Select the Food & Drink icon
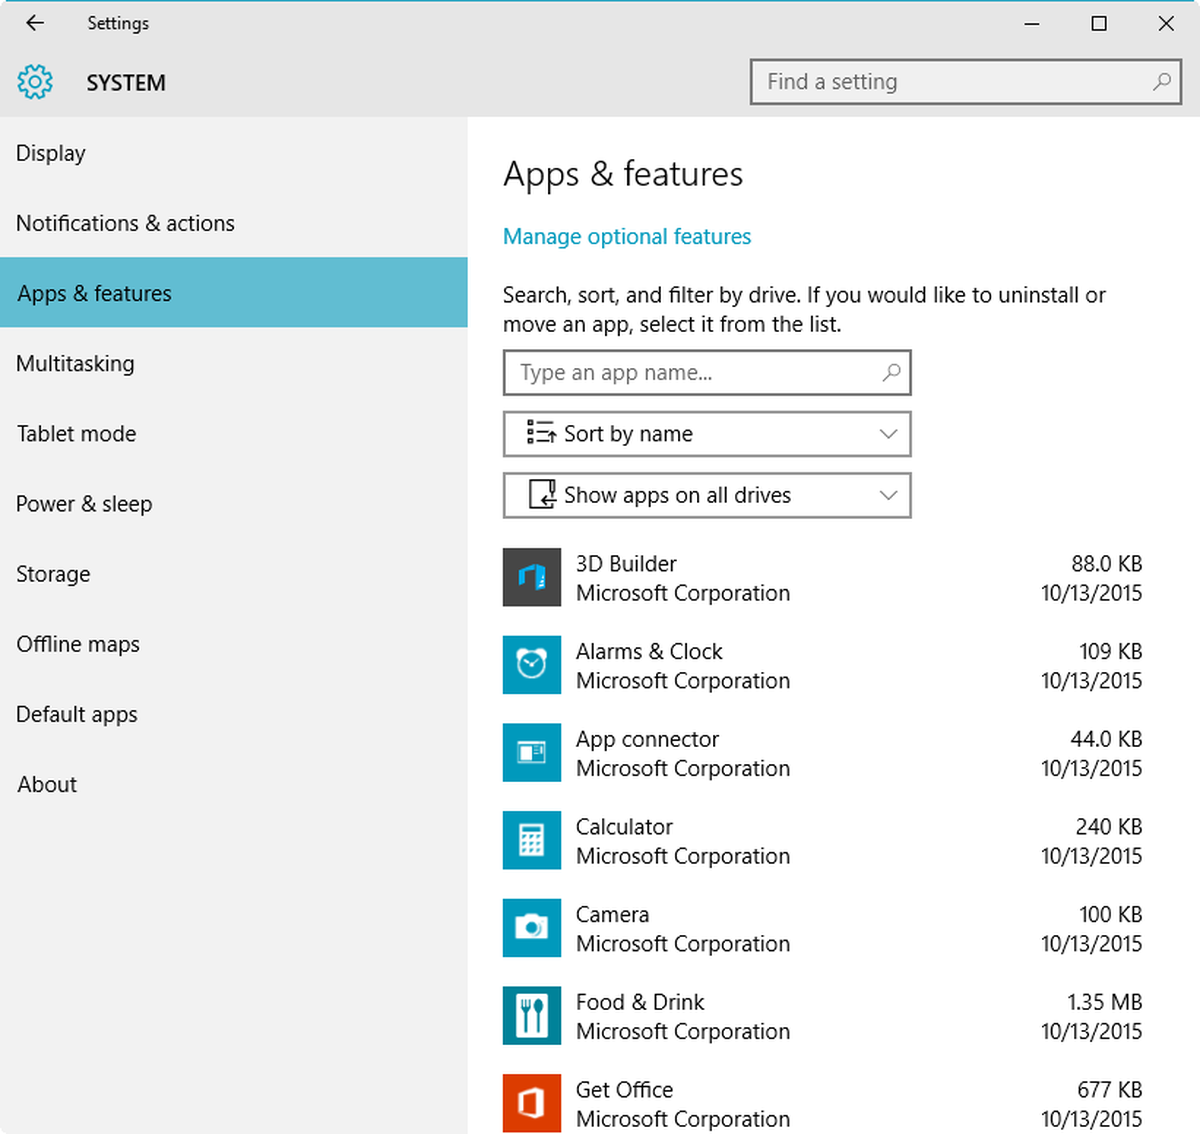Image resolution: width=1200 pixels, height=1134 pixels. tap(531, 1016)
